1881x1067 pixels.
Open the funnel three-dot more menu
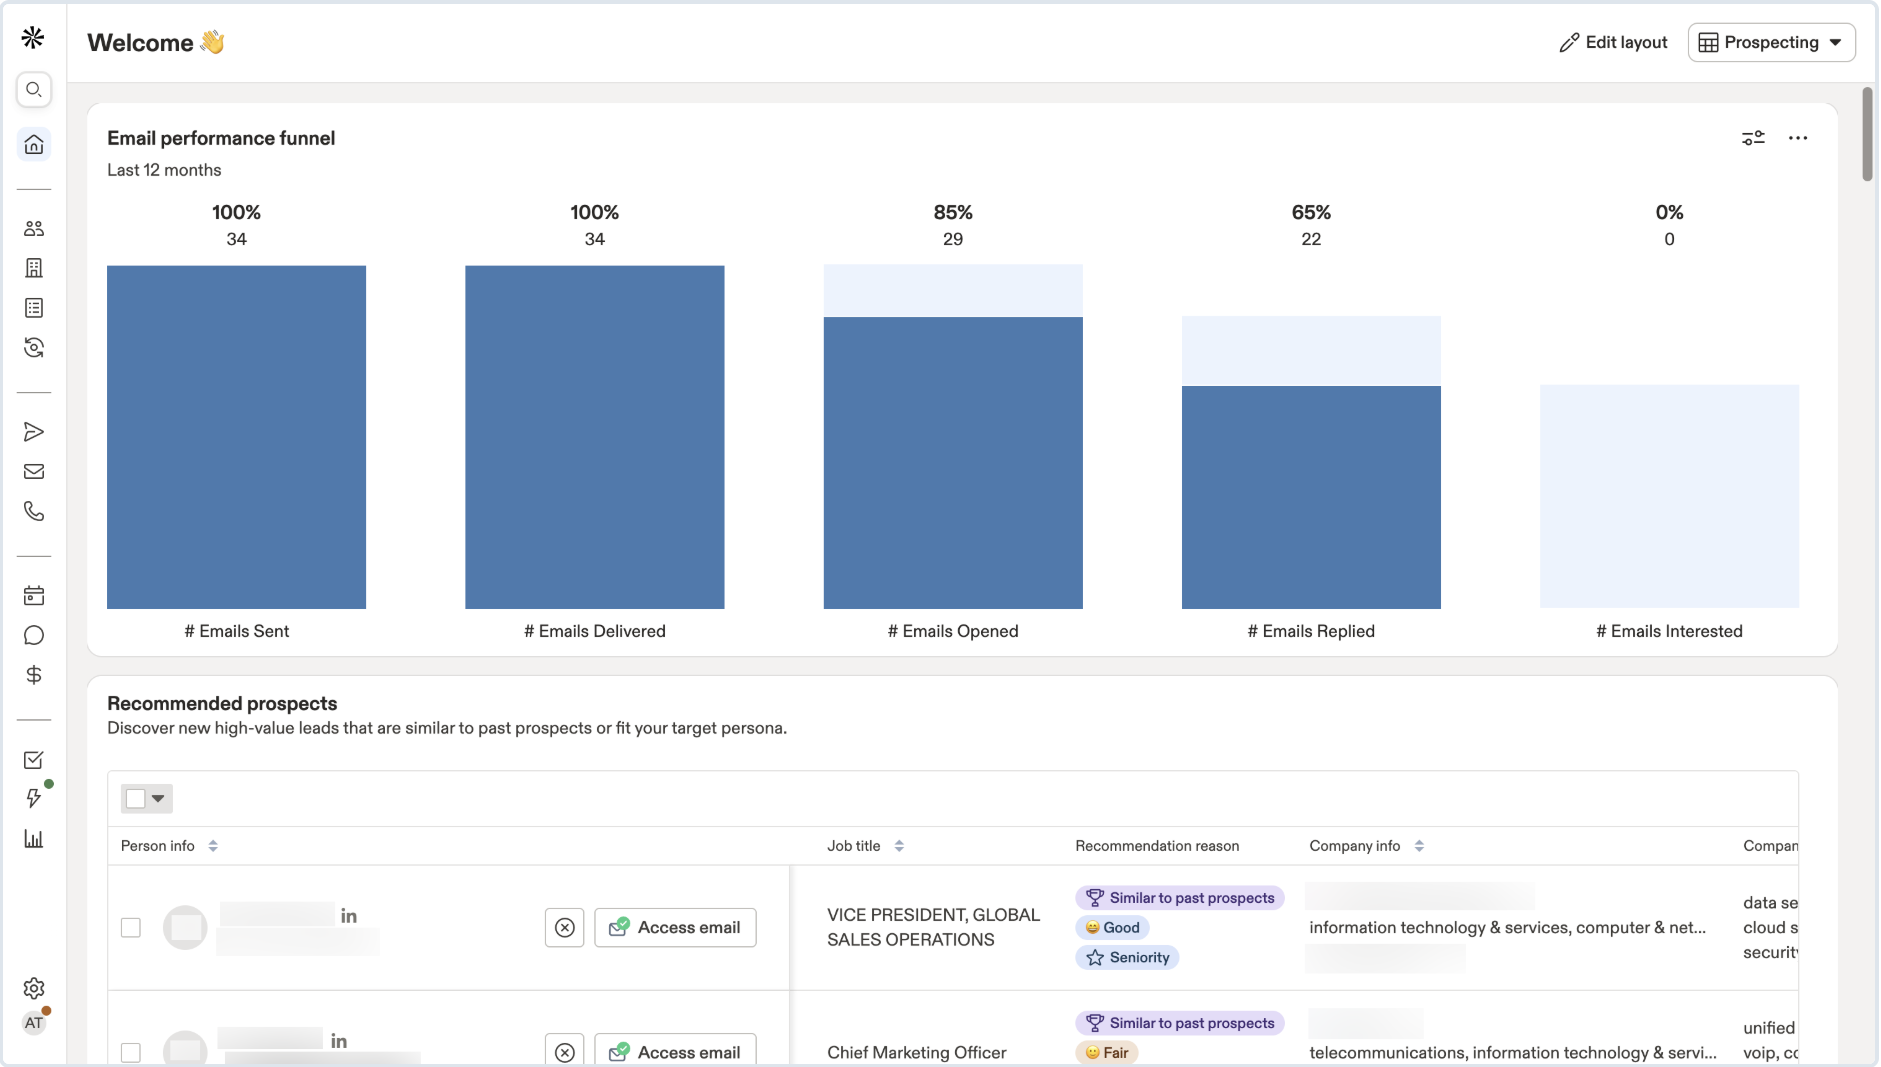point(1798,138)
